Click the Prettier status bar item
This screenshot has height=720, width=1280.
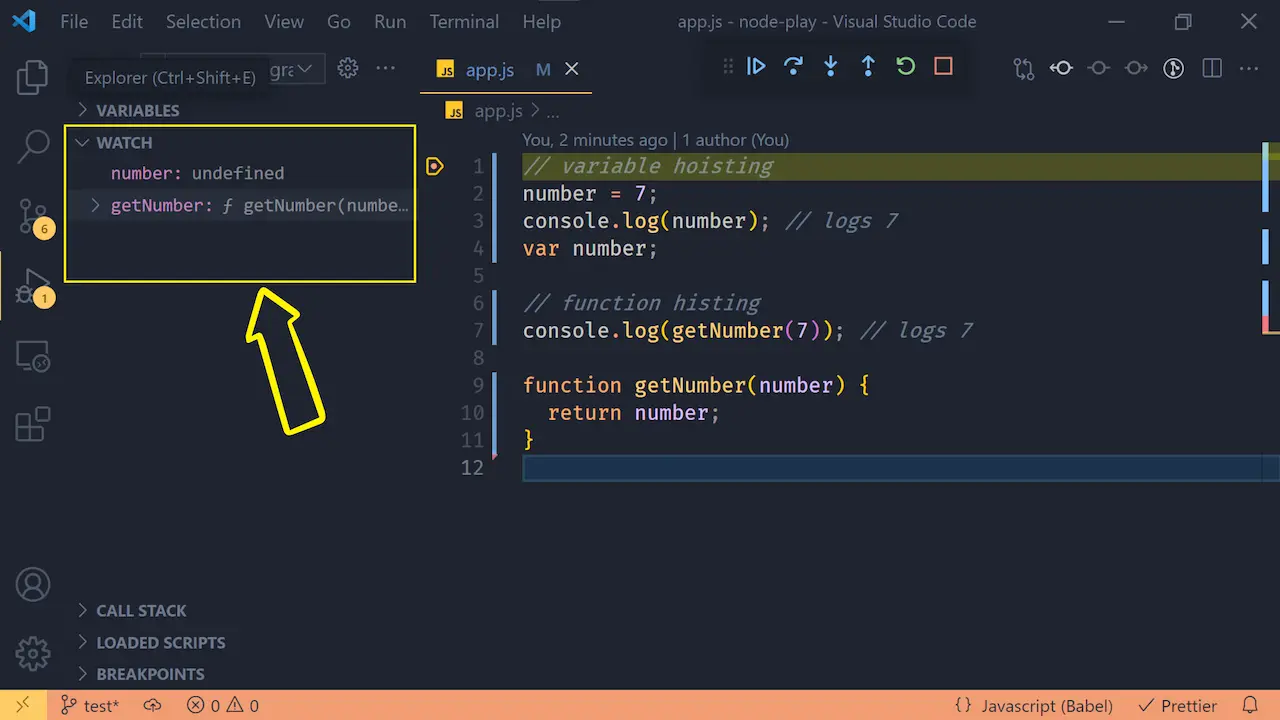[1178, 705]
